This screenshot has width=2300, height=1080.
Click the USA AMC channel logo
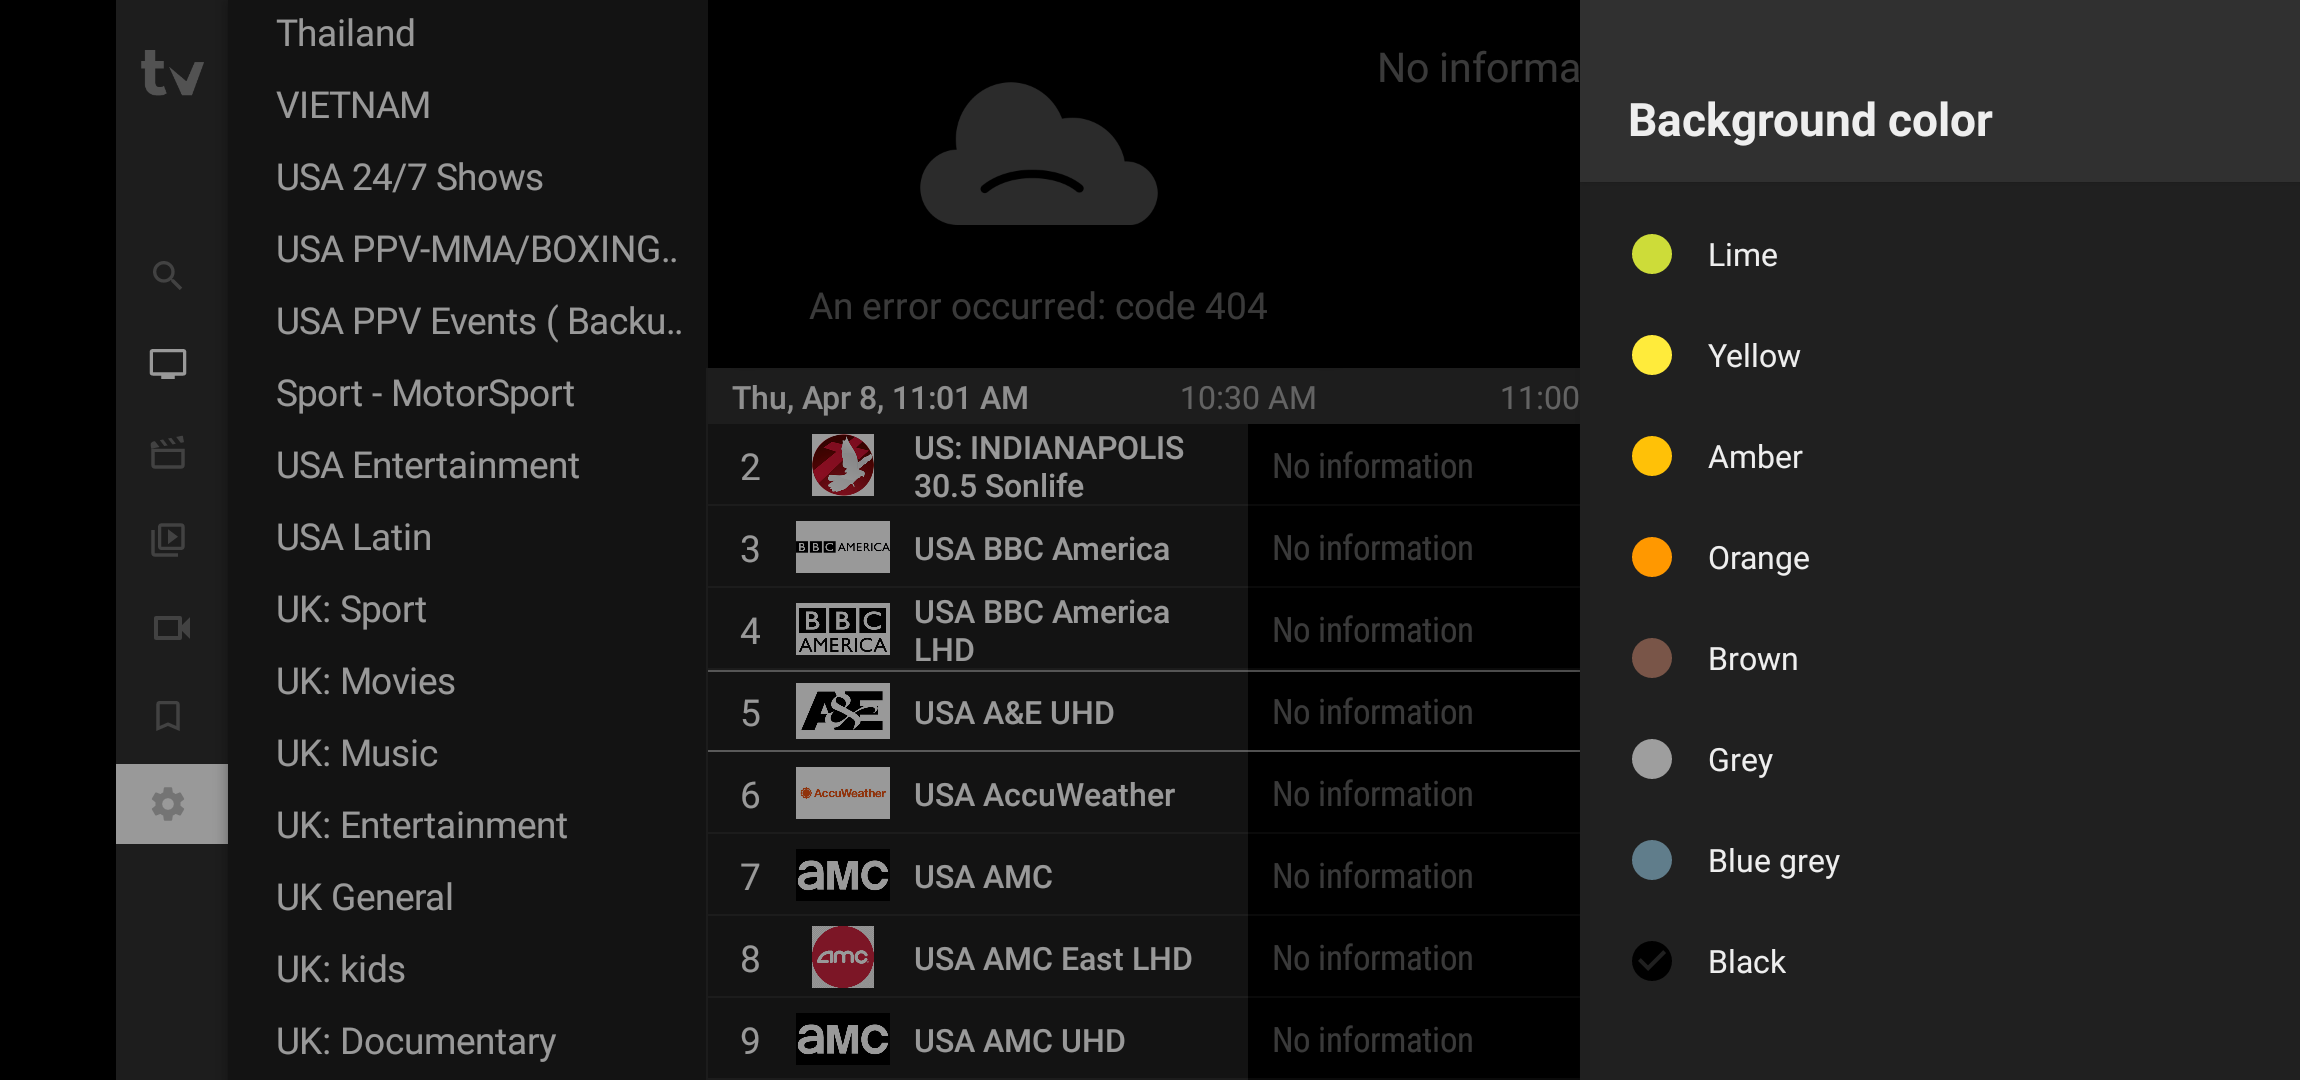(x=843, y=876)
